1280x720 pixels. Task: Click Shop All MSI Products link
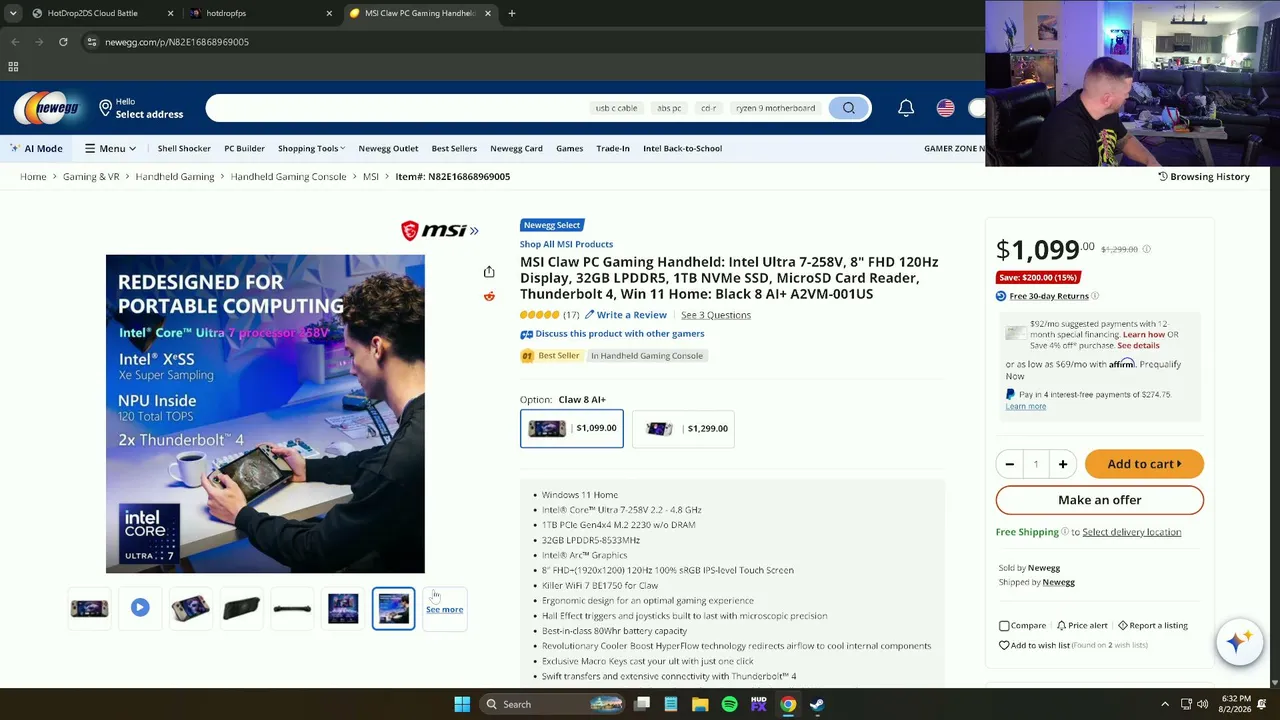[x=566, y=244]
